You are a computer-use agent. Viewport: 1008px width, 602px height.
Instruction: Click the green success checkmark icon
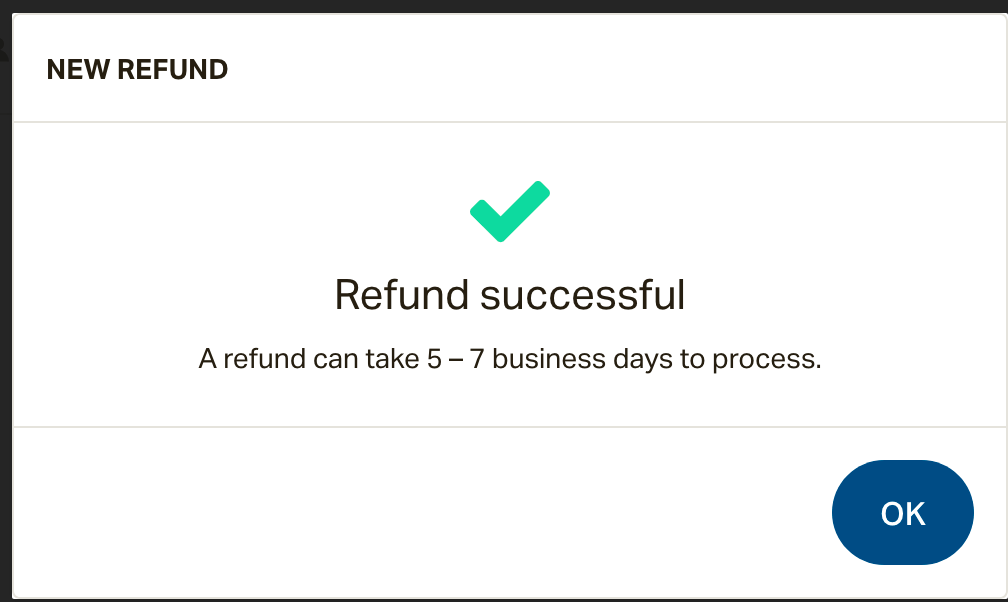click(x=510, y=212)
